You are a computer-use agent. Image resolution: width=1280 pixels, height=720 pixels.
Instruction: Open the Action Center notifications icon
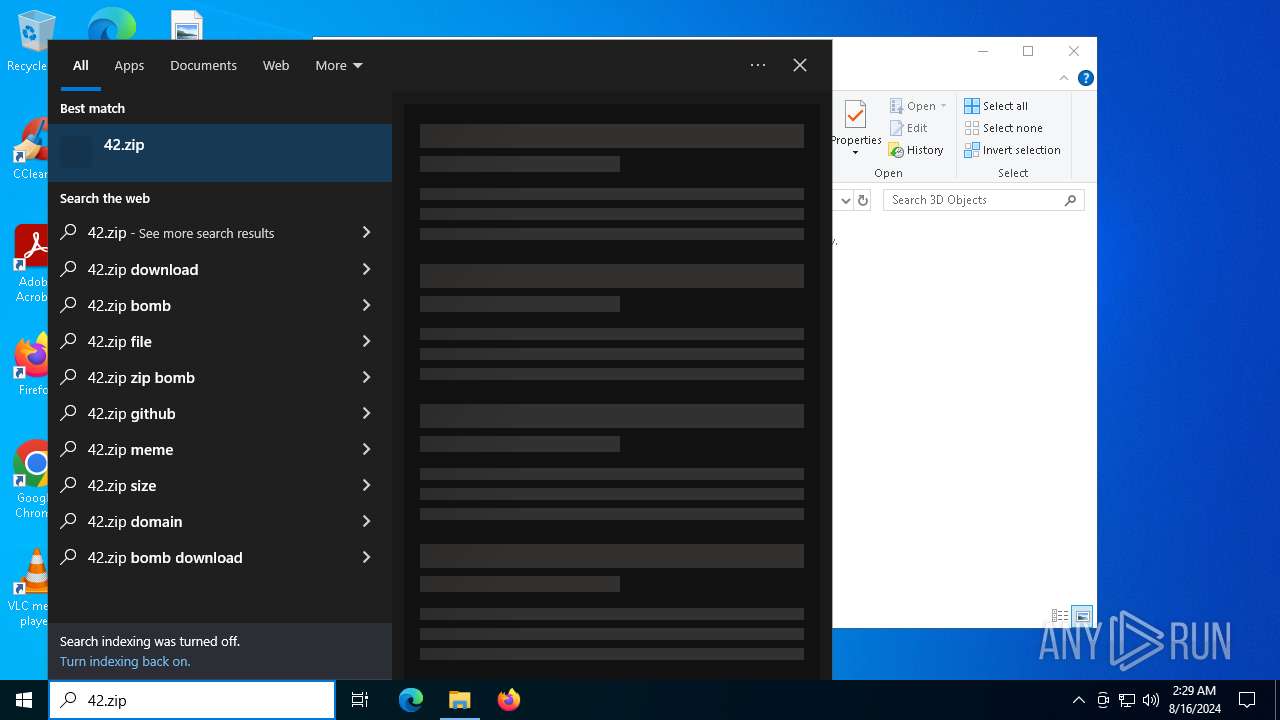coord(1247,700)
